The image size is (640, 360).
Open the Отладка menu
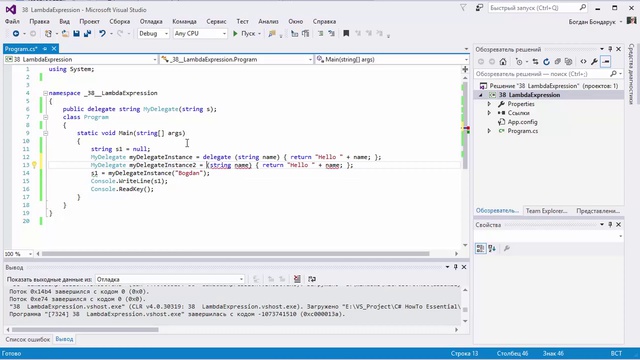coord(151,21)
